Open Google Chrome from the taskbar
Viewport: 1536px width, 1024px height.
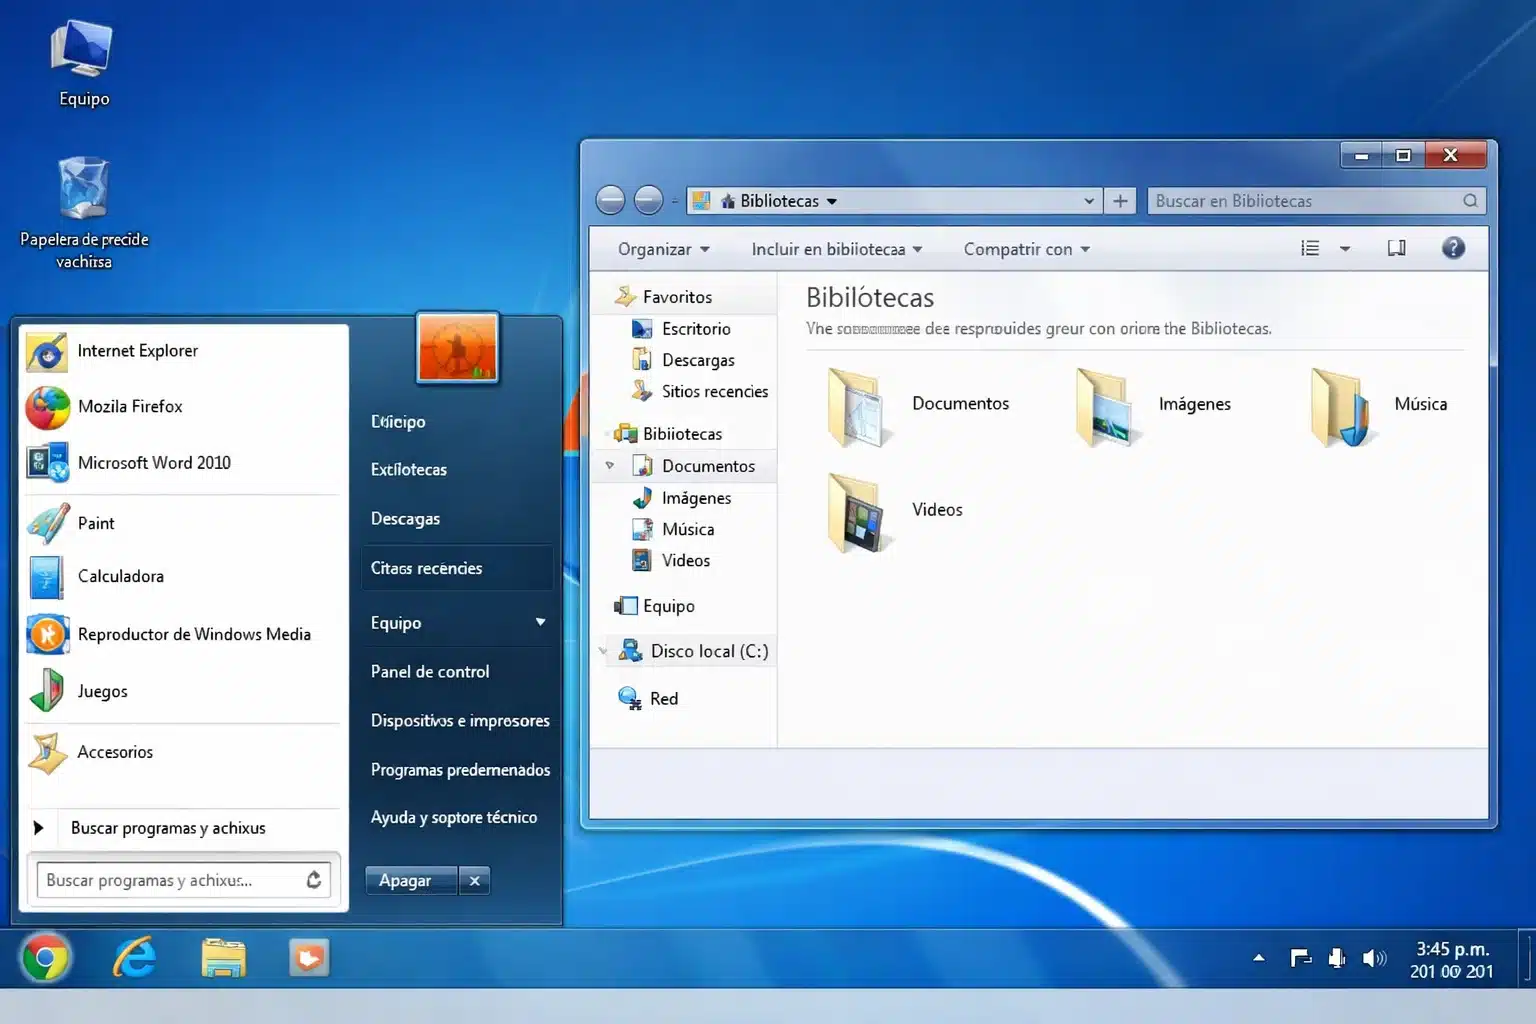(46, 957)
